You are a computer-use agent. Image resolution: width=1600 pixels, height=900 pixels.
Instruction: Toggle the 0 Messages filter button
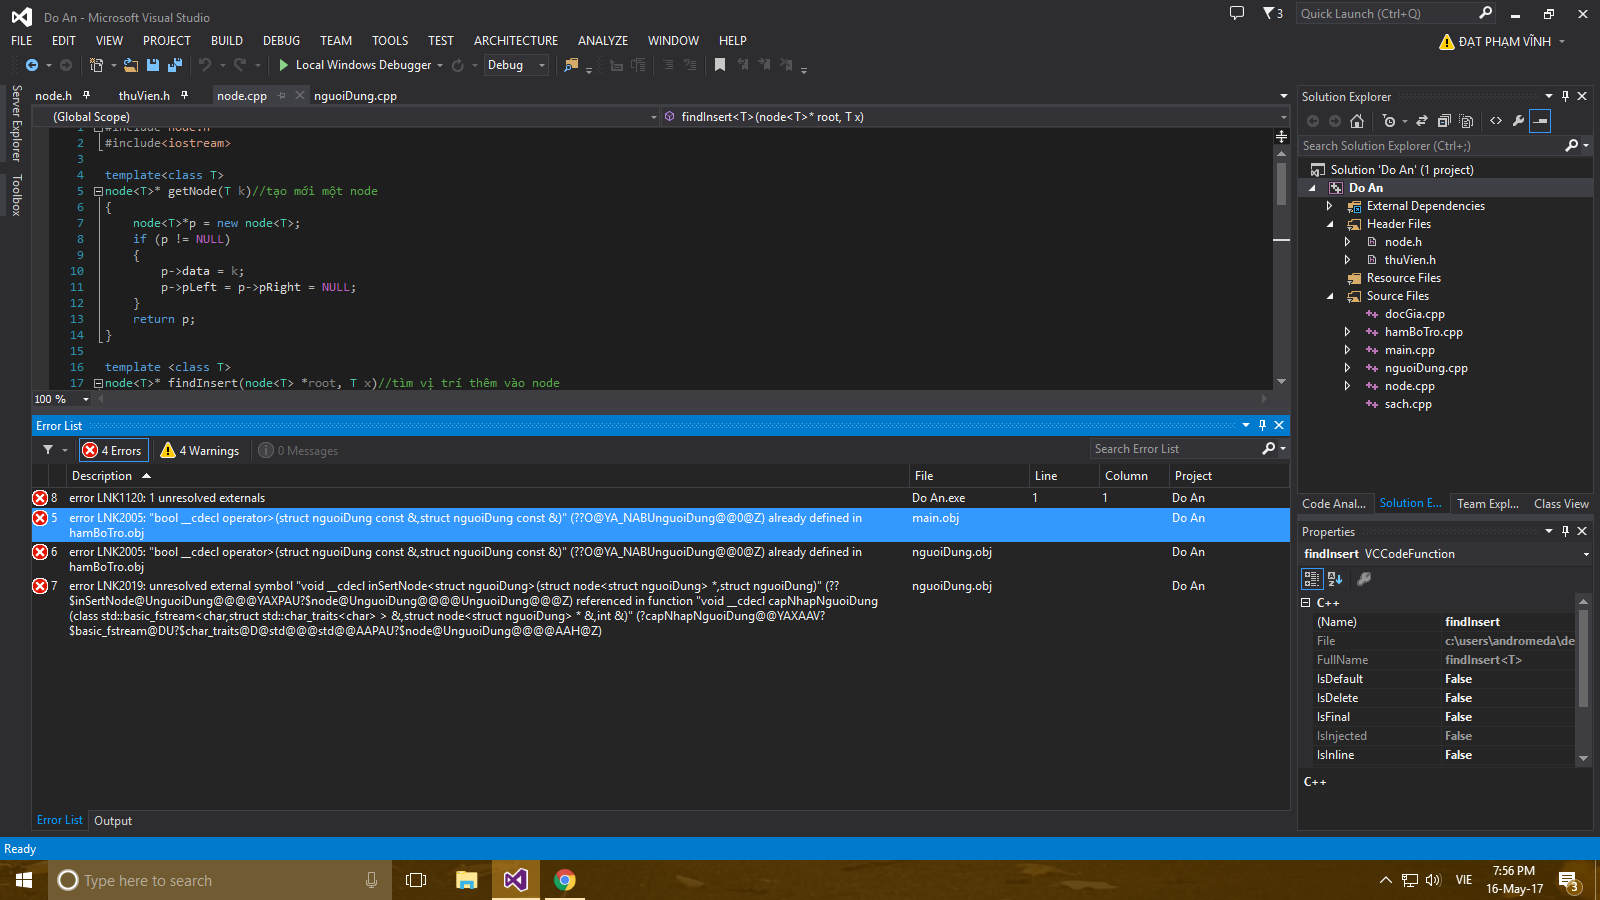298,451
